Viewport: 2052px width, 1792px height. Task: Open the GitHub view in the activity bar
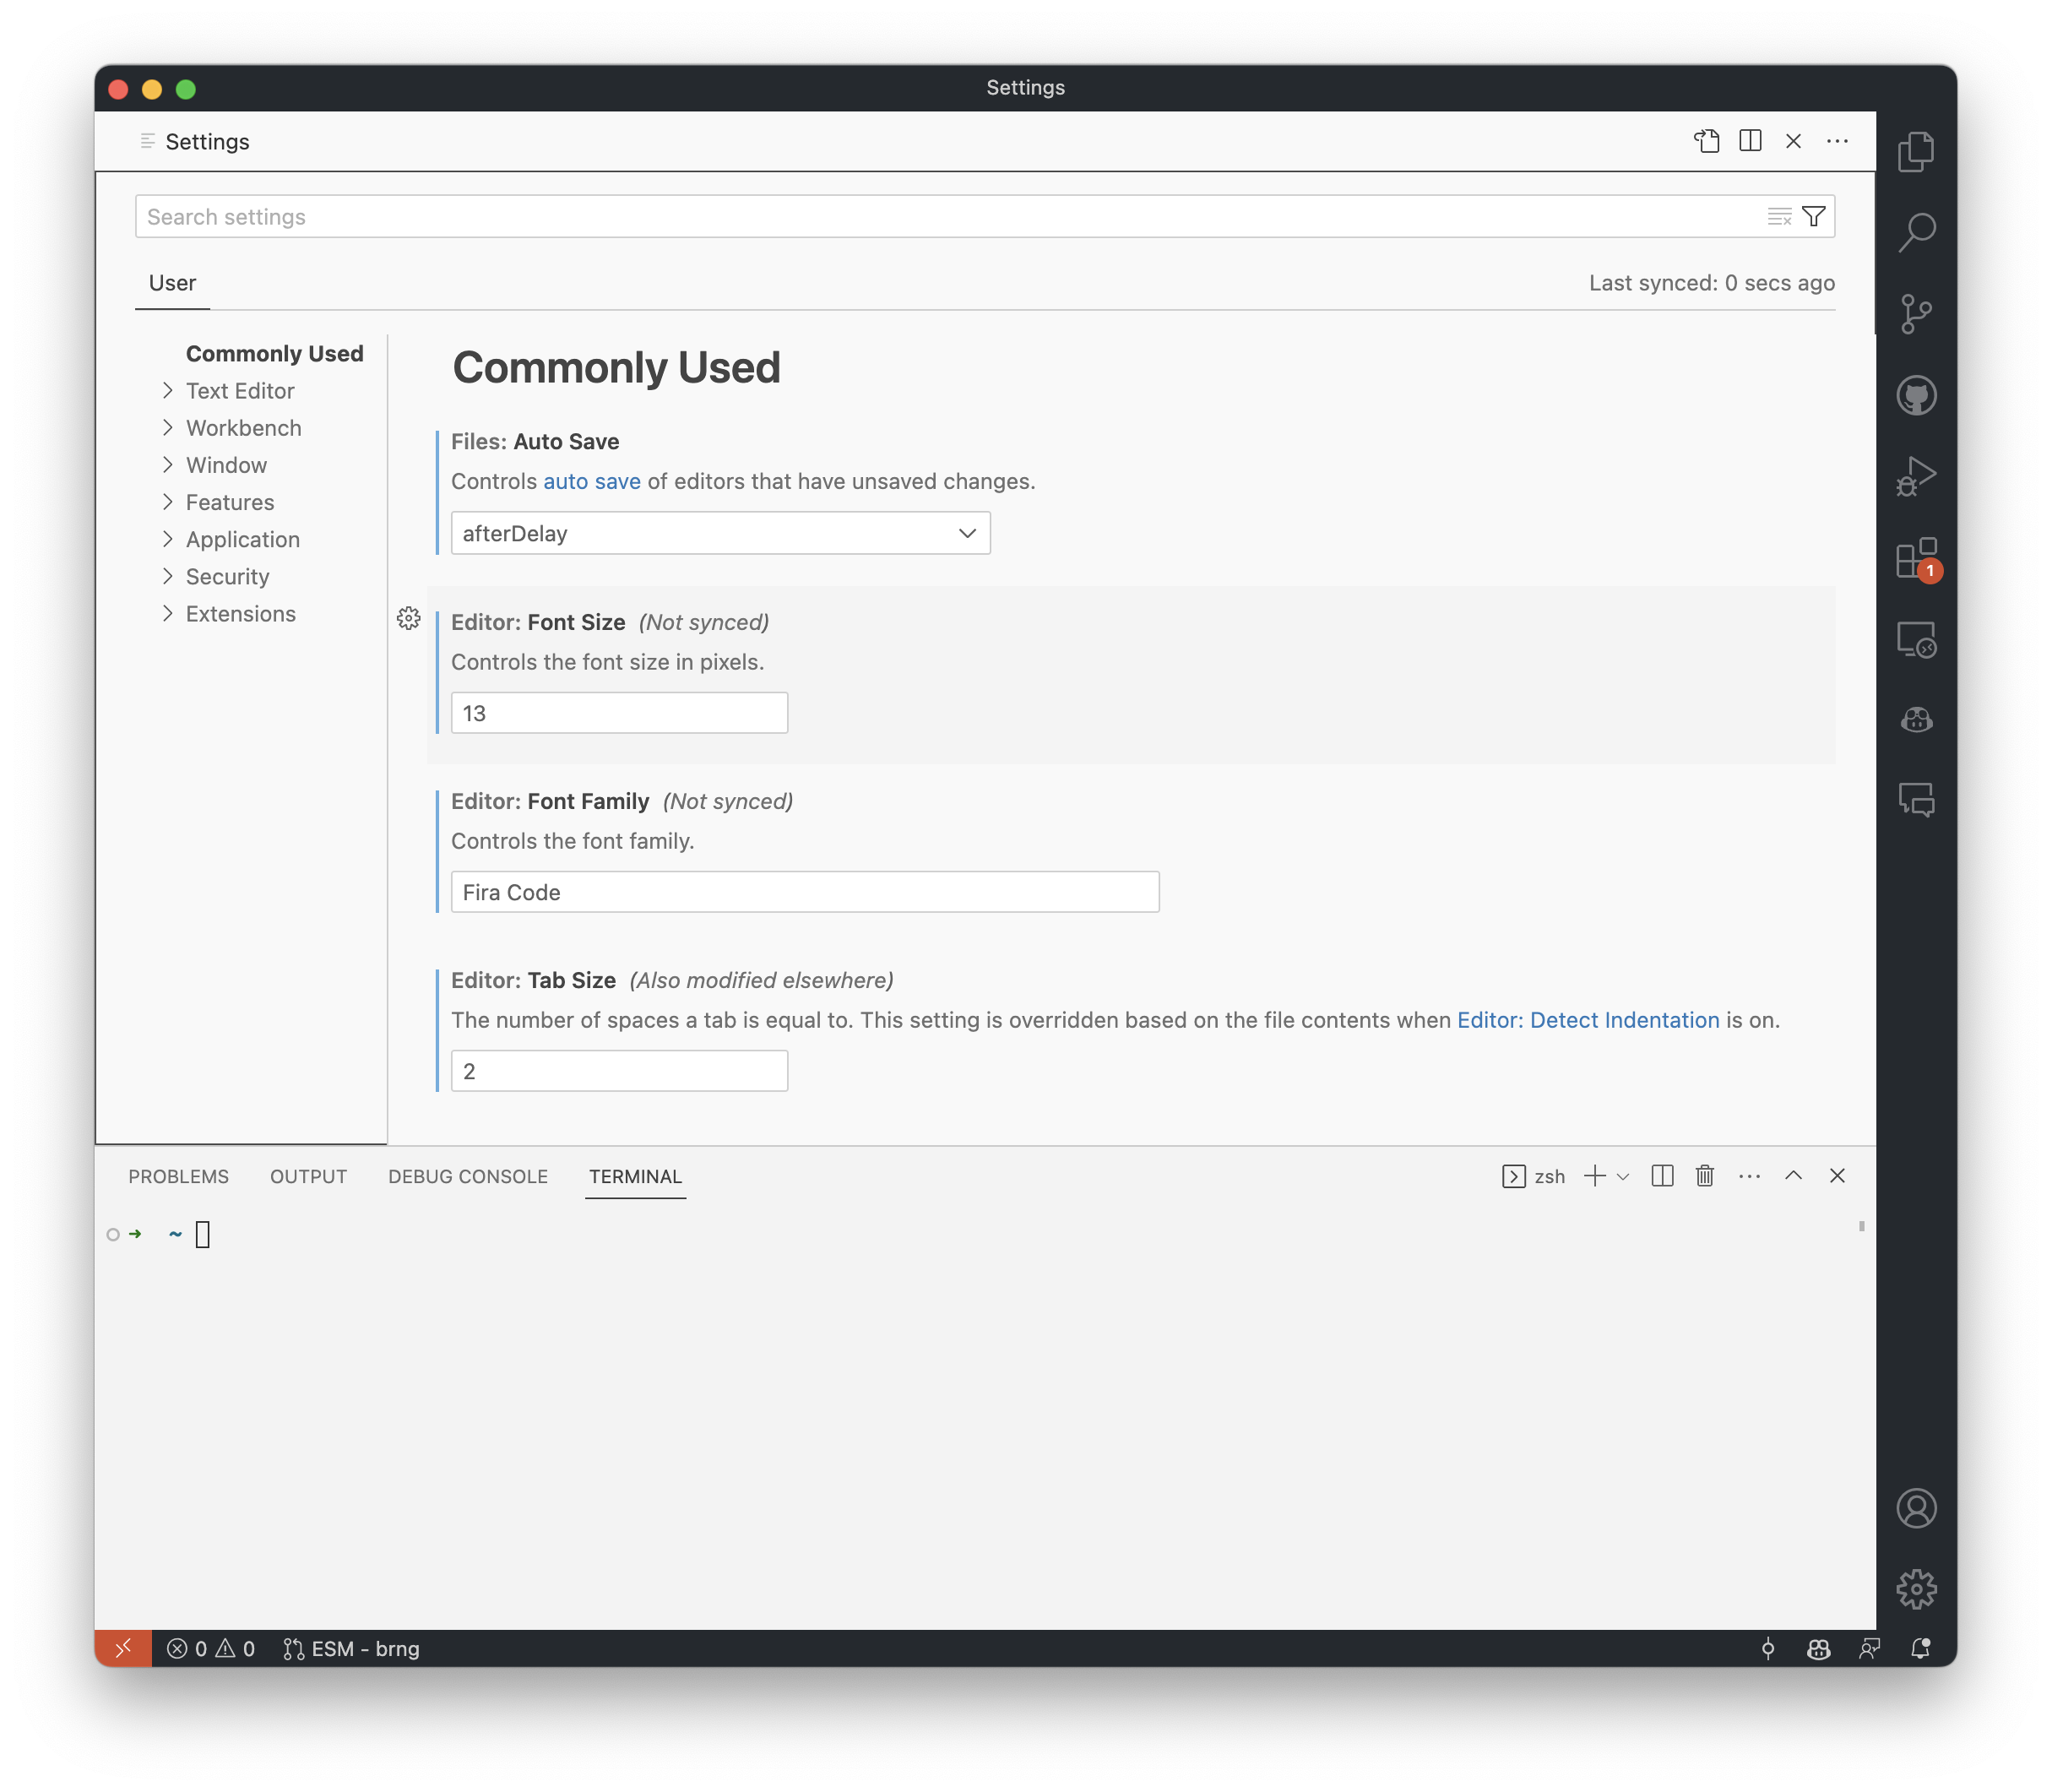click(x=1917, y=395)
